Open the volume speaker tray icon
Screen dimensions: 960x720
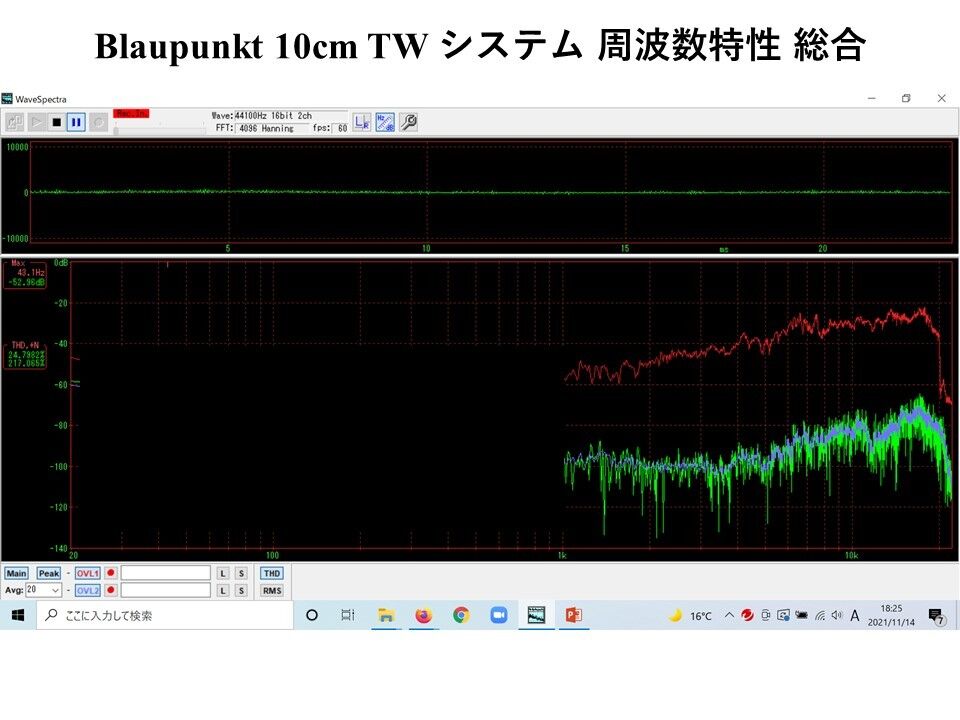(x=837, y=615)
